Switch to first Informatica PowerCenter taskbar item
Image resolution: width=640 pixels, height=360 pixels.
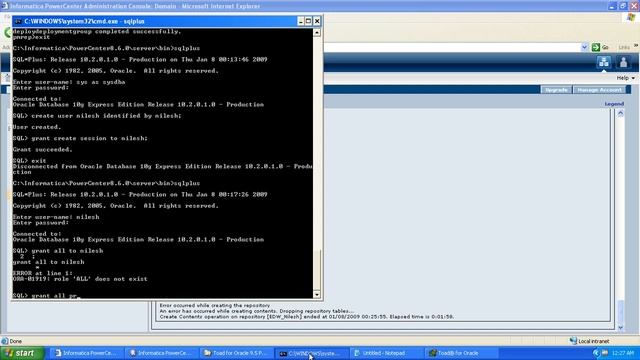(86, 353)
